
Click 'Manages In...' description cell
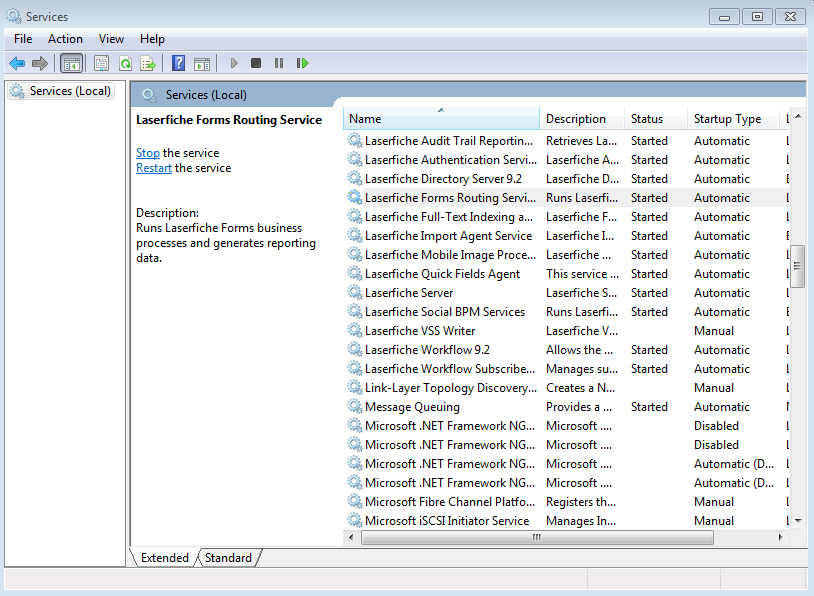pos(581,521)
